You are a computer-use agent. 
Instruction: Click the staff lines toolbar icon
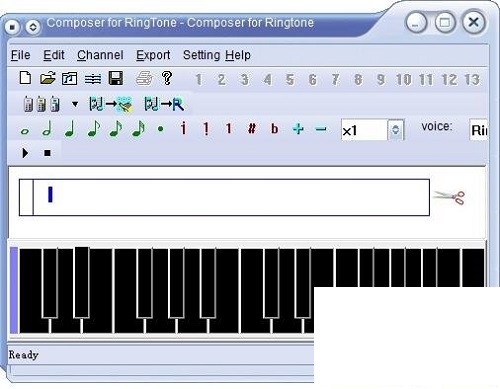click(93, 79)
